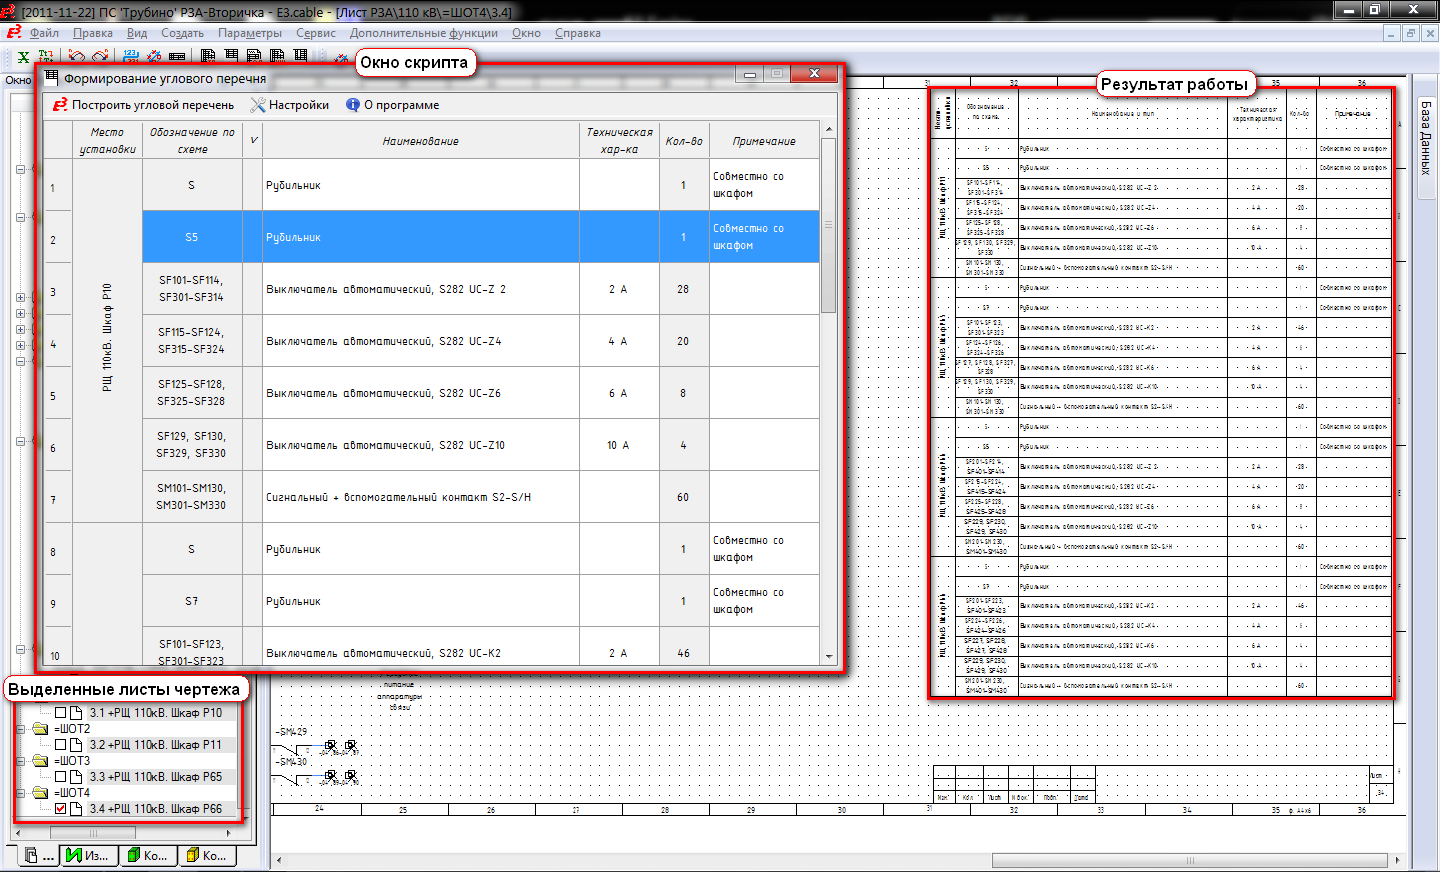Click the undo arrow toolbar icon
This screenshot has height=872, width=1440.
point(77,57)
